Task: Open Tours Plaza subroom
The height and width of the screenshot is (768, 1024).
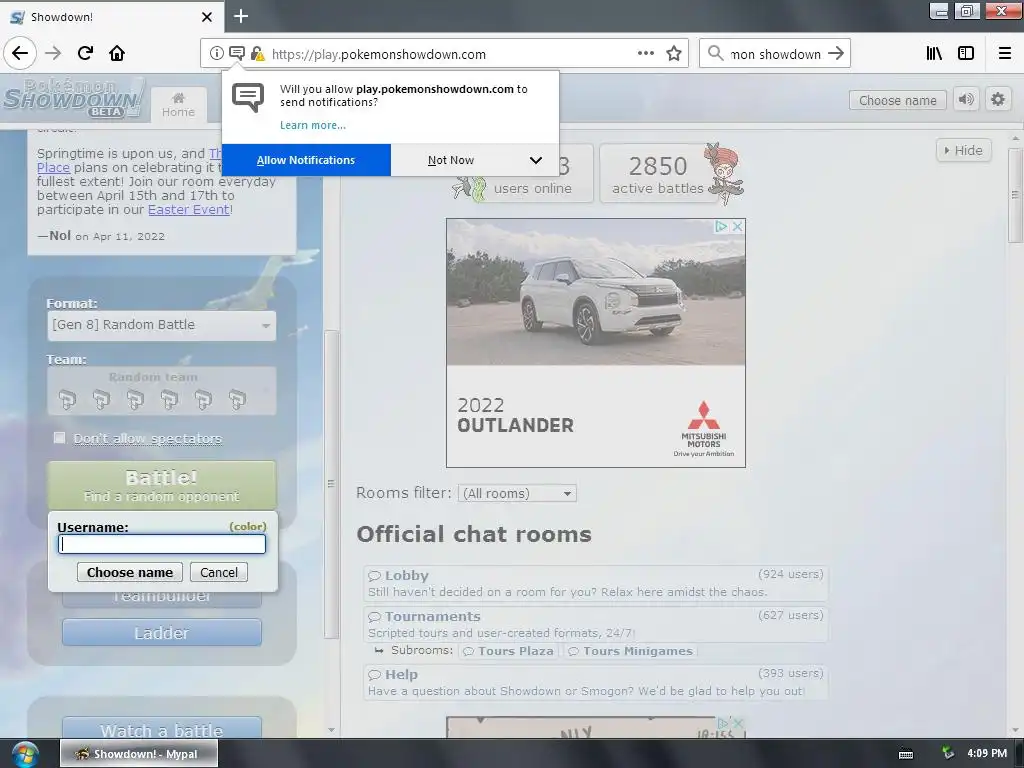Action: [x=509, y=651]
